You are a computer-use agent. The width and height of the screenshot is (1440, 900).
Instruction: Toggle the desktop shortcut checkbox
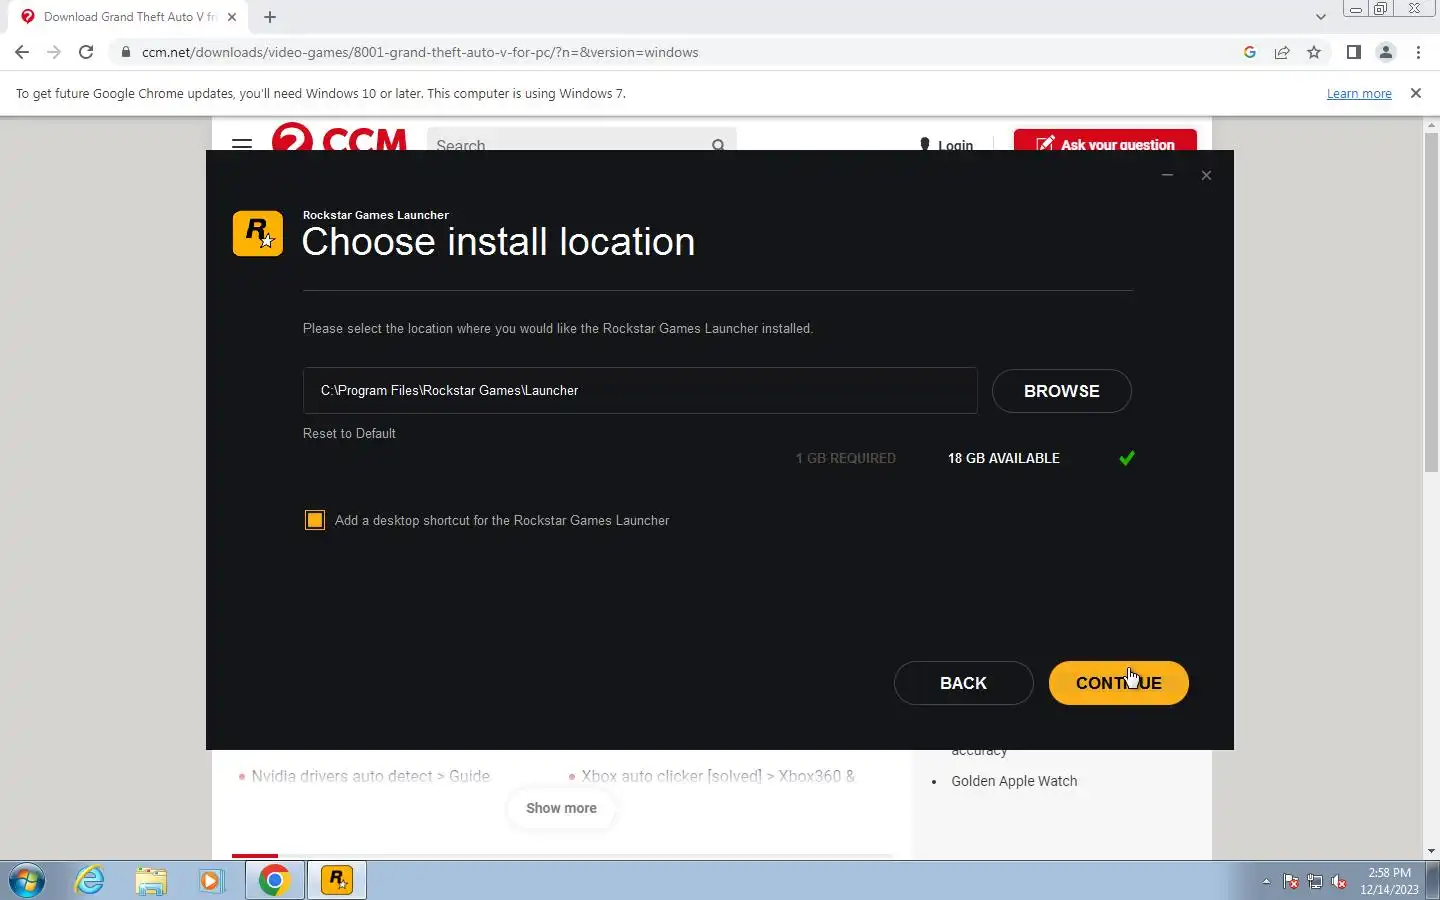click(315, 520)
